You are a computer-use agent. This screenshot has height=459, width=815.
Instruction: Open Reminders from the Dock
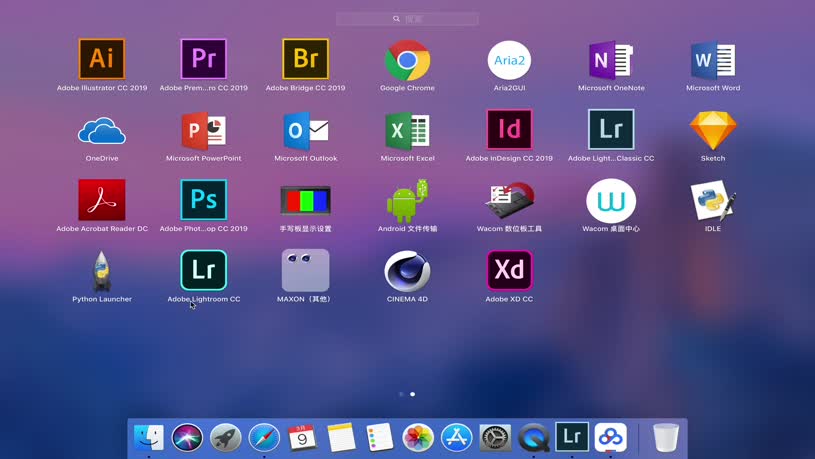[379, 438]
